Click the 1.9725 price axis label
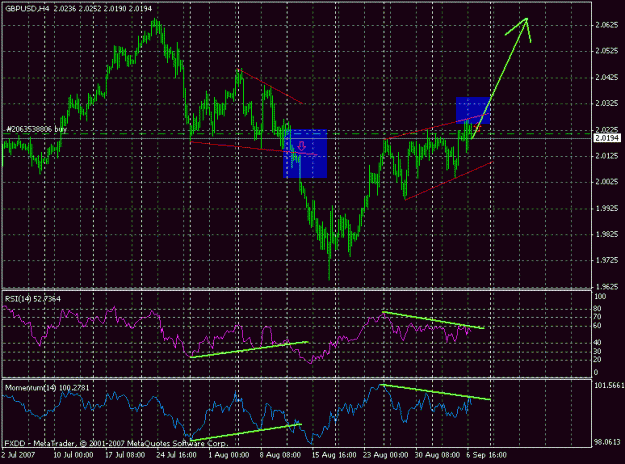This screenshot has height=464, width=625. pos(606,260)
